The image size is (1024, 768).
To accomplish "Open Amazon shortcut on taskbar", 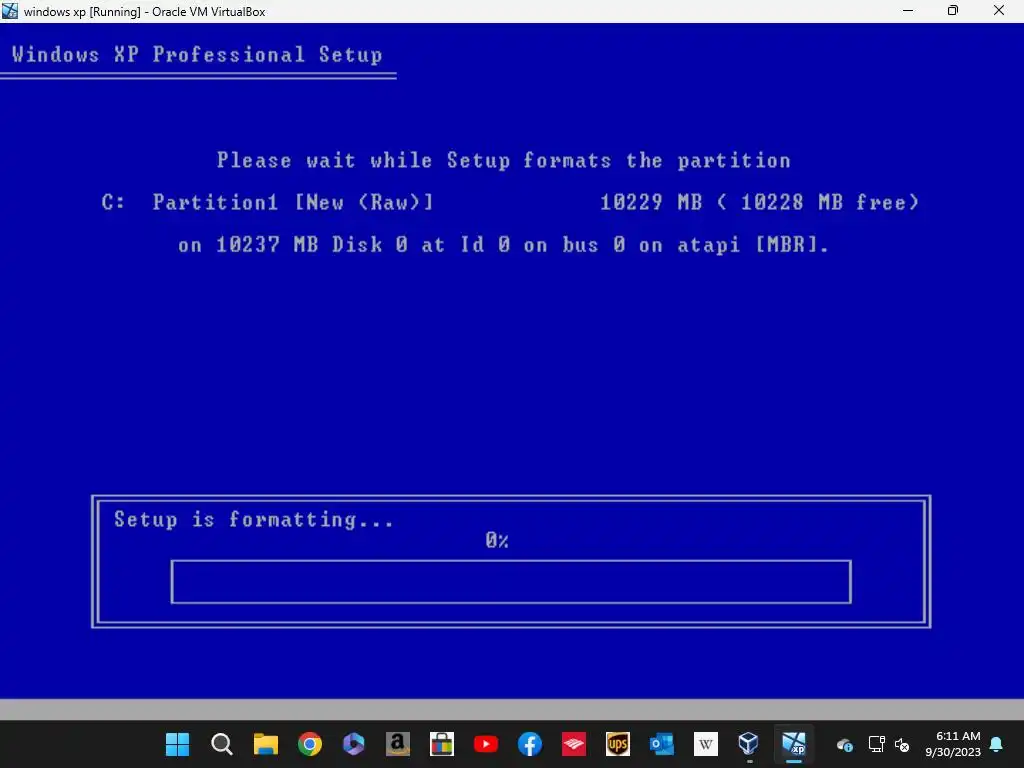I will [x=398, y=744].
